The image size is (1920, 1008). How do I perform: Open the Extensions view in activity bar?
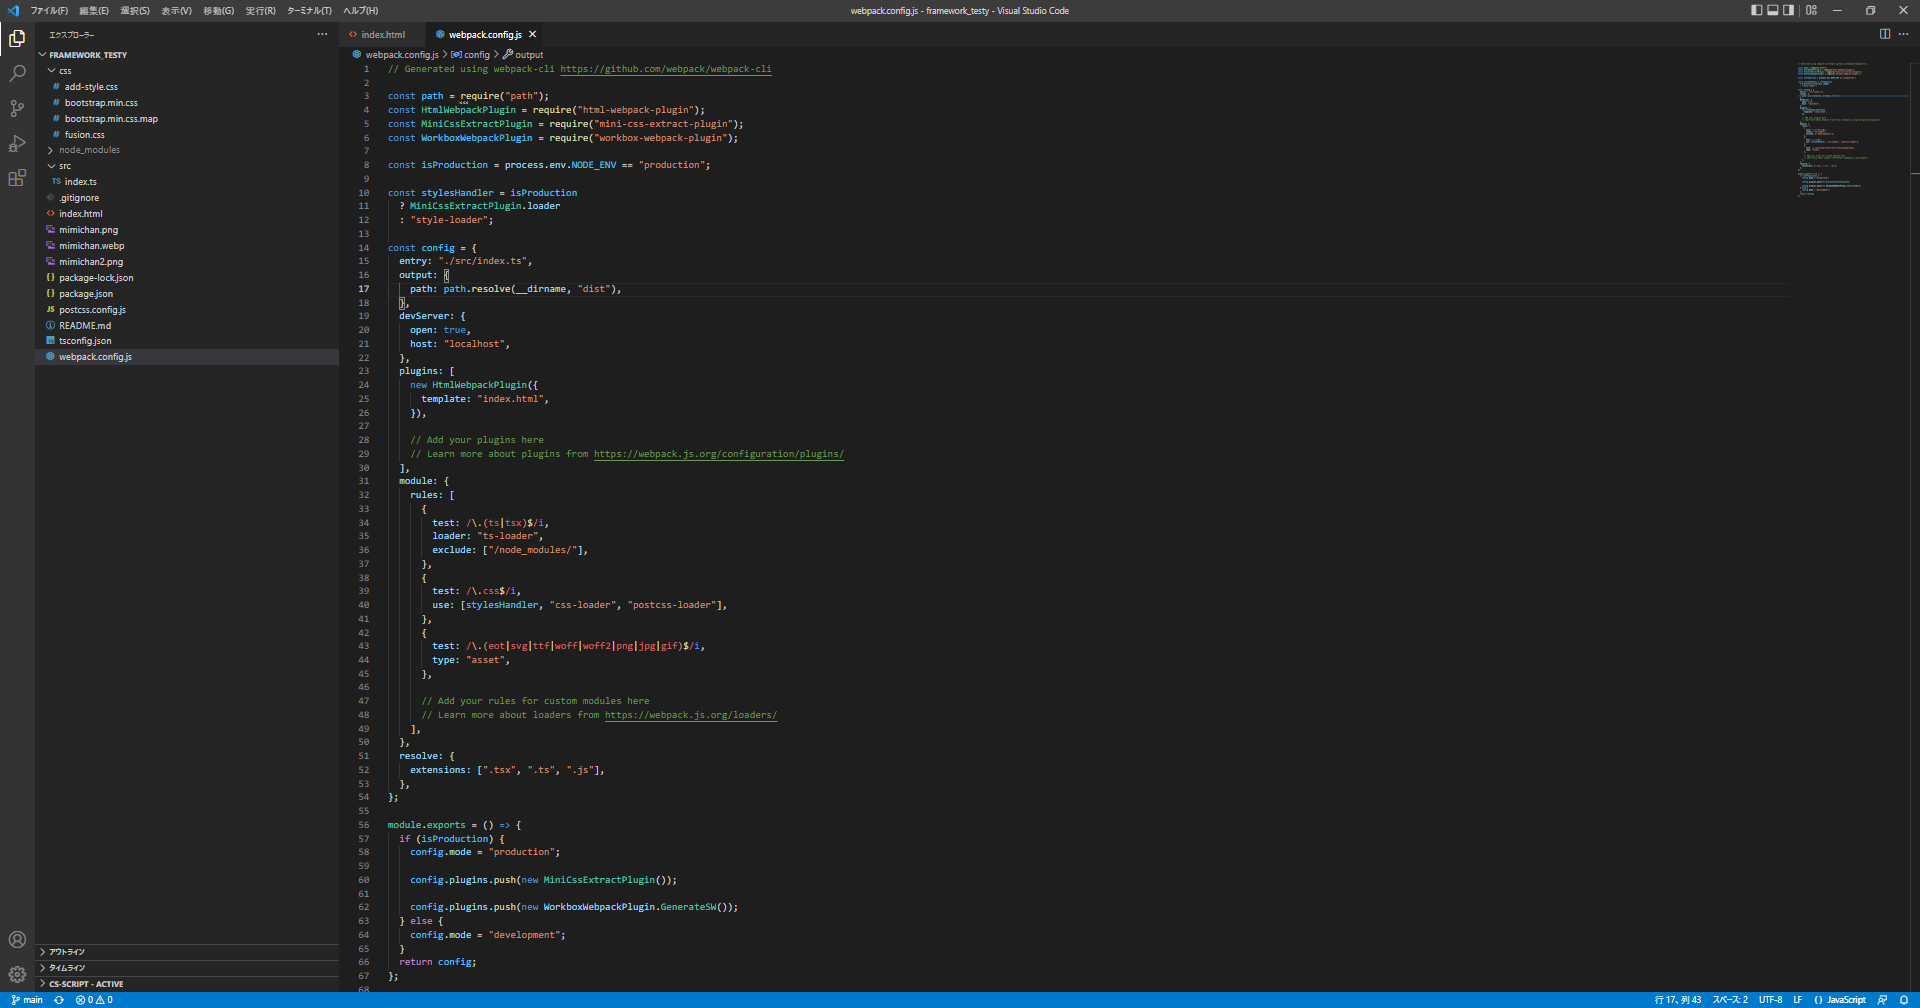[x=17, y=179]
